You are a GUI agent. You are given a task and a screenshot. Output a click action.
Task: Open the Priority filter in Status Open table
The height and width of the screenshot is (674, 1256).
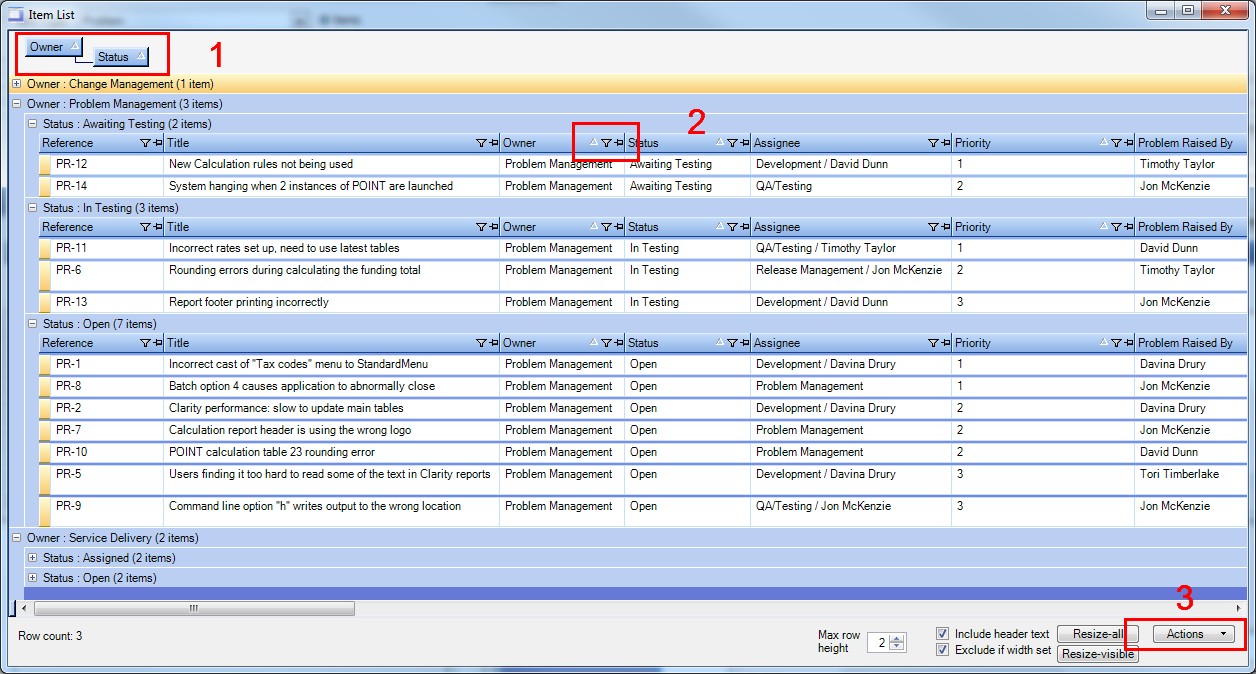point(1116,344)
